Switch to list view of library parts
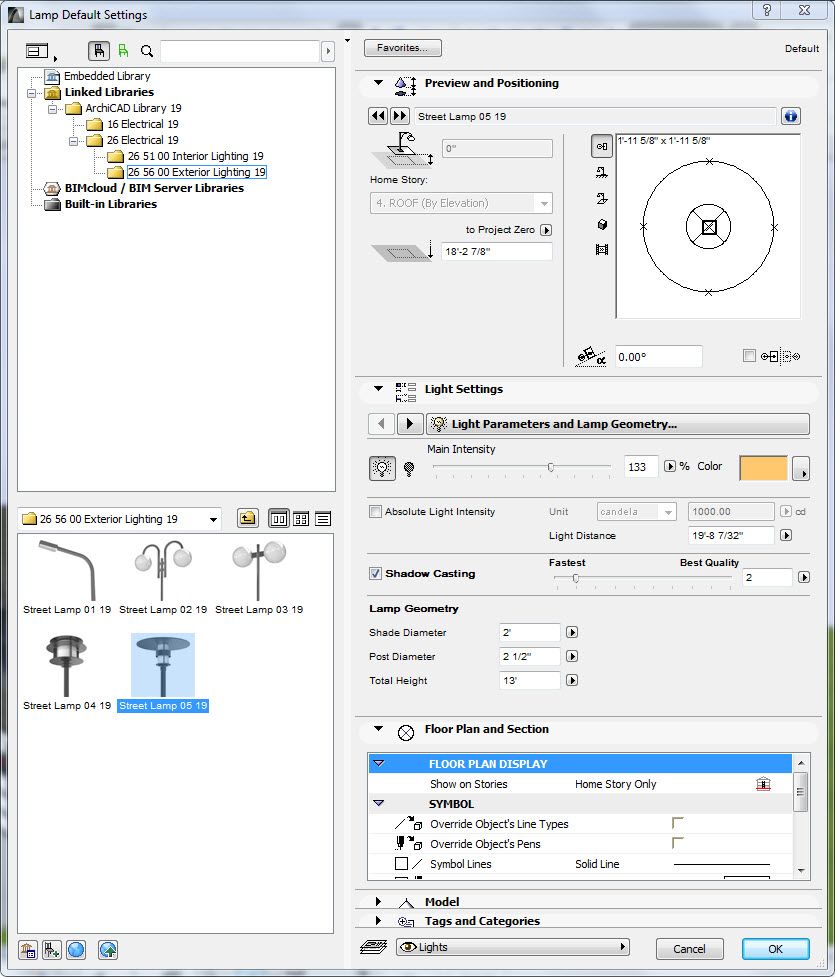The width and height of the screenshot is (835, 977). click(323, 518)
